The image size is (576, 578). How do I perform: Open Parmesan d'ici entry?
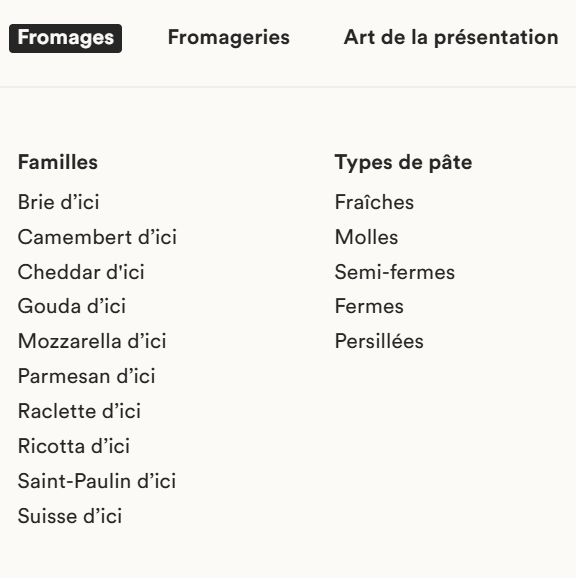[87, 376]
